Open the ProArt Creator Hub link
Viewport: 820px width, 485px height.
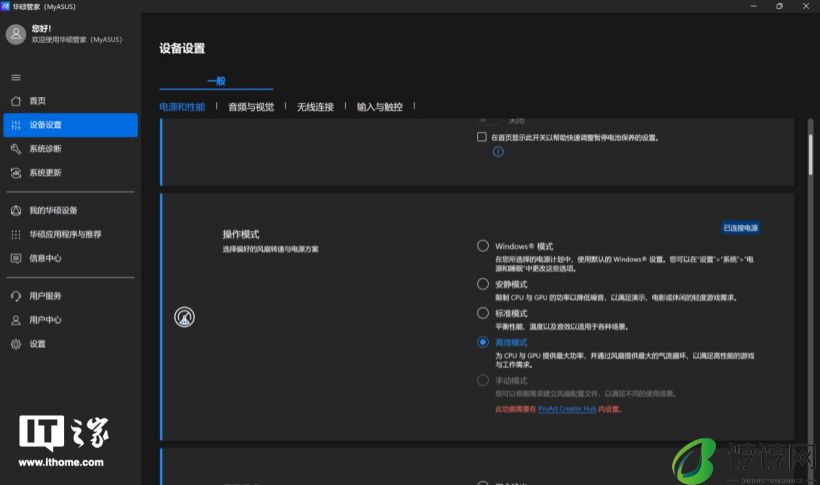pos(567,409)
